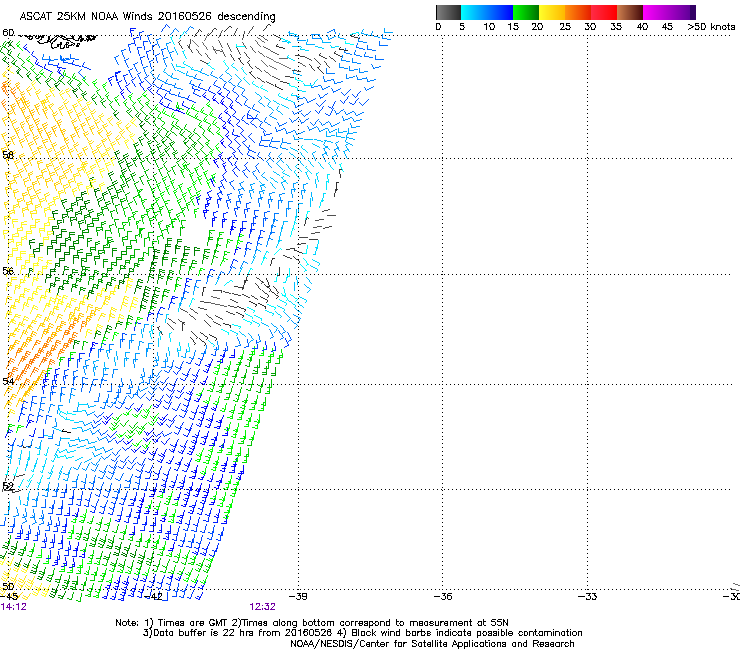Image resolution: width=740 pixels, height=650 pixels.
Task: Click the '35' legend scale label
Action: pyautogui.click(x=616, y=27)
